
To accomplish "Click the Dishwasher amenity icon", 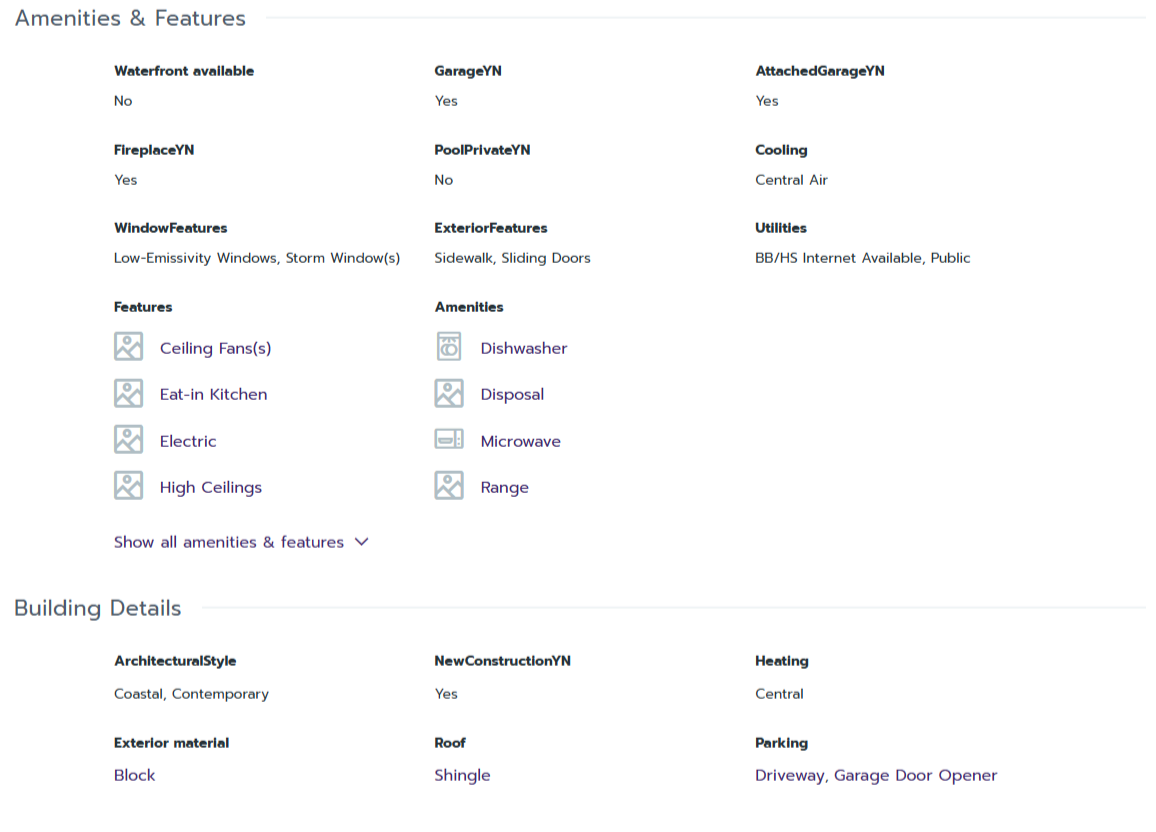I will pyautogui.click(x=449, y=347).
